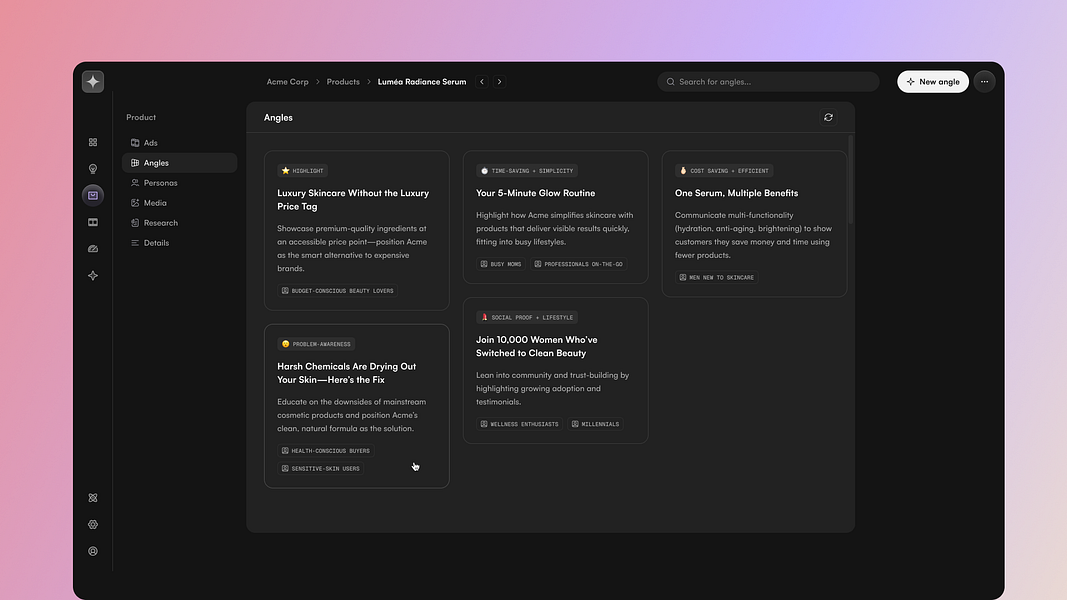
Task: Click the lightbulb icon in the sidebar rail
Action: point(92,168)
